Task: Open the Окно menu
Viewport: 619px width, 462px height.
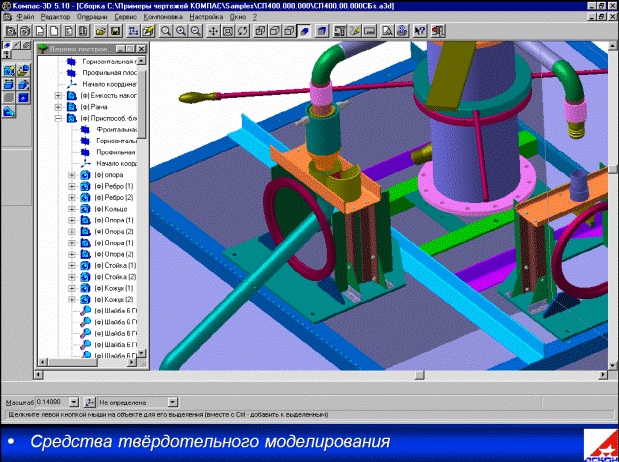Action: (238, 17)
